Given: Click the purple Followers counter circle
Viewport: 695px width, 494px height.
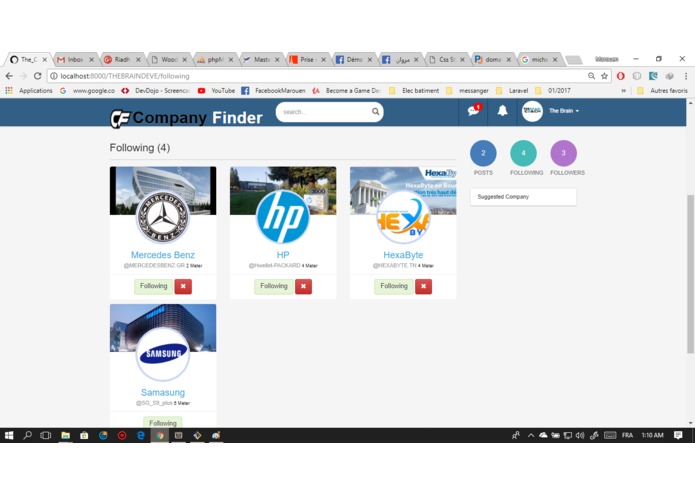Looking at the screenshot, I should pyautogui.click(x=563, y=153).
